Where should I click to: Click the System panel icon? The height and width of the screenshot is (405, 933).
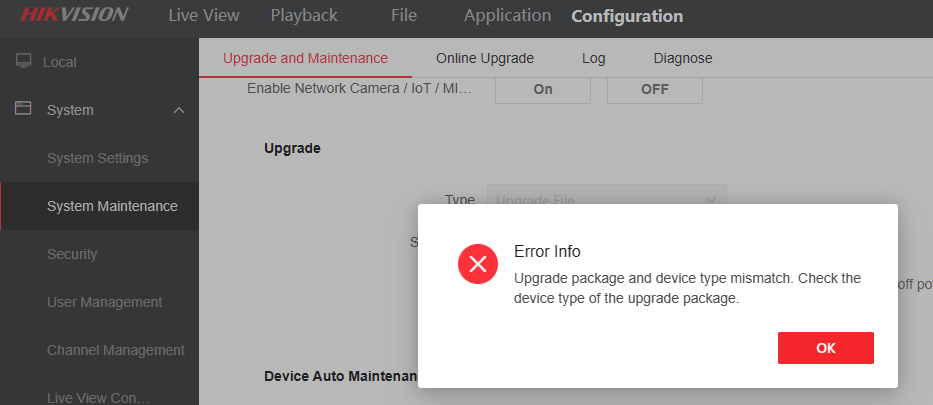24,109
